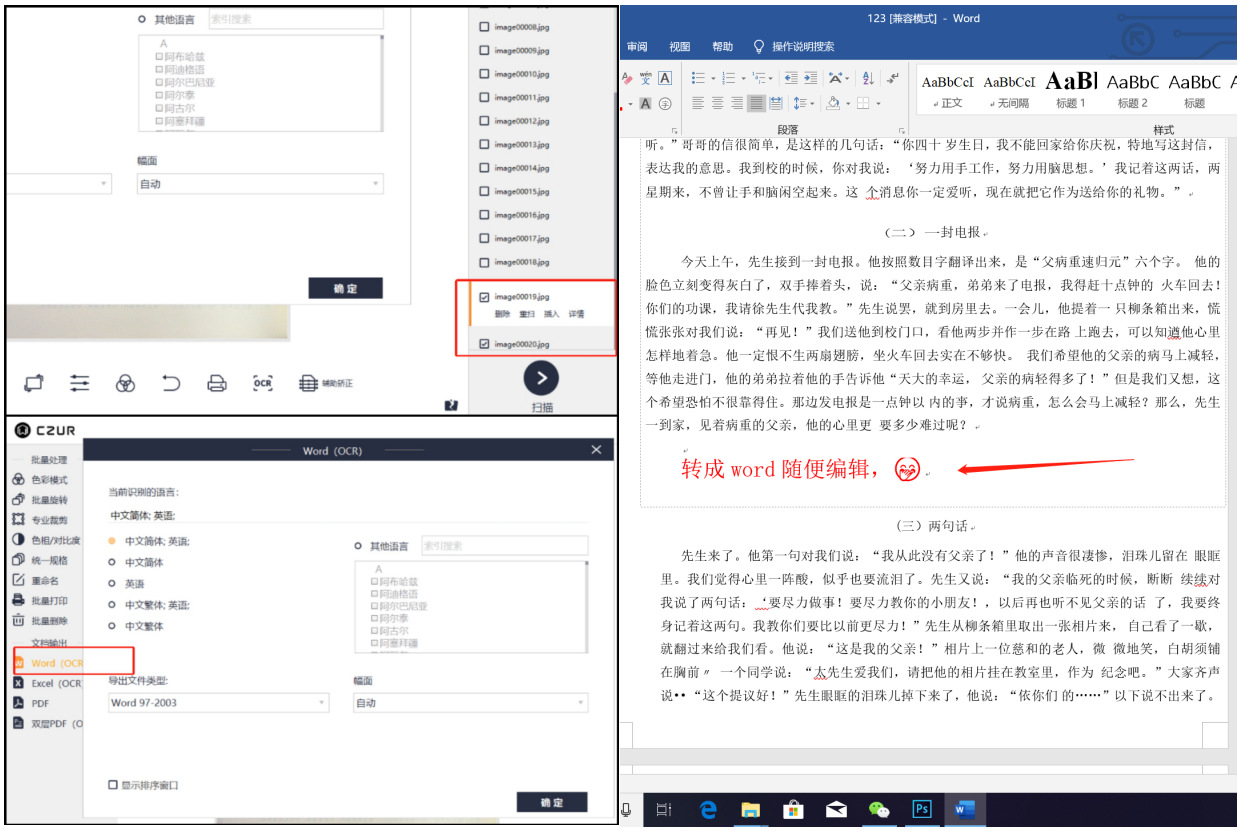Apply the 无间隔 style in Word
1243x832 pixels.
(1009, 90)
